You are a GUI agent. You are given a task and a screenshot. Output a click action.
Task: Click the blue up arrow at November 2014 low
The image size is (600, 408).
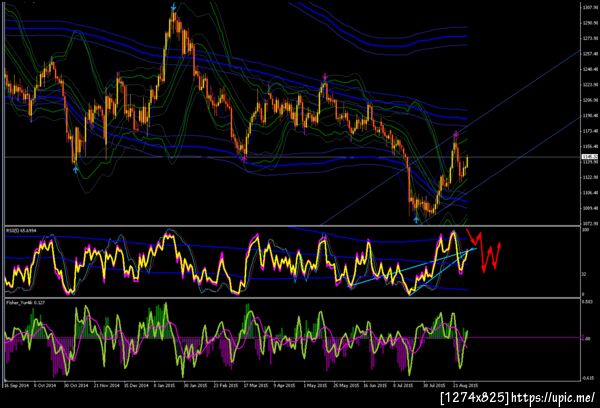pos(76,168)
